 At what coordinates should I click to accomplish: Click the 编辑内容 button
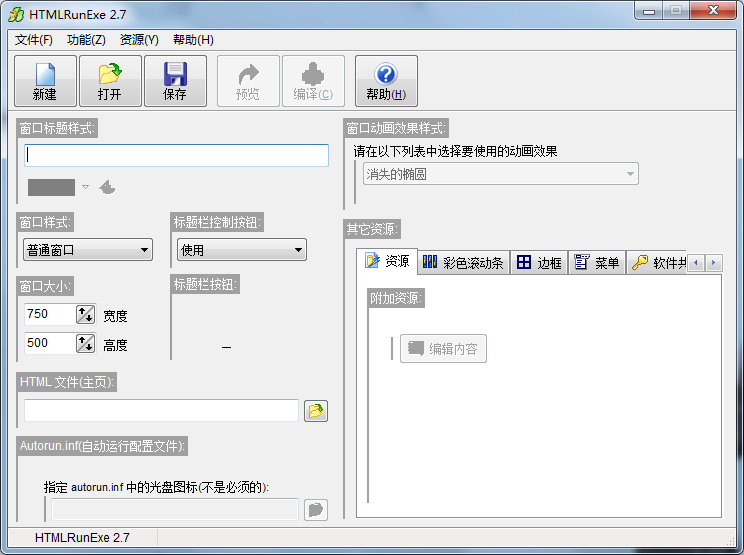[443, 349]
